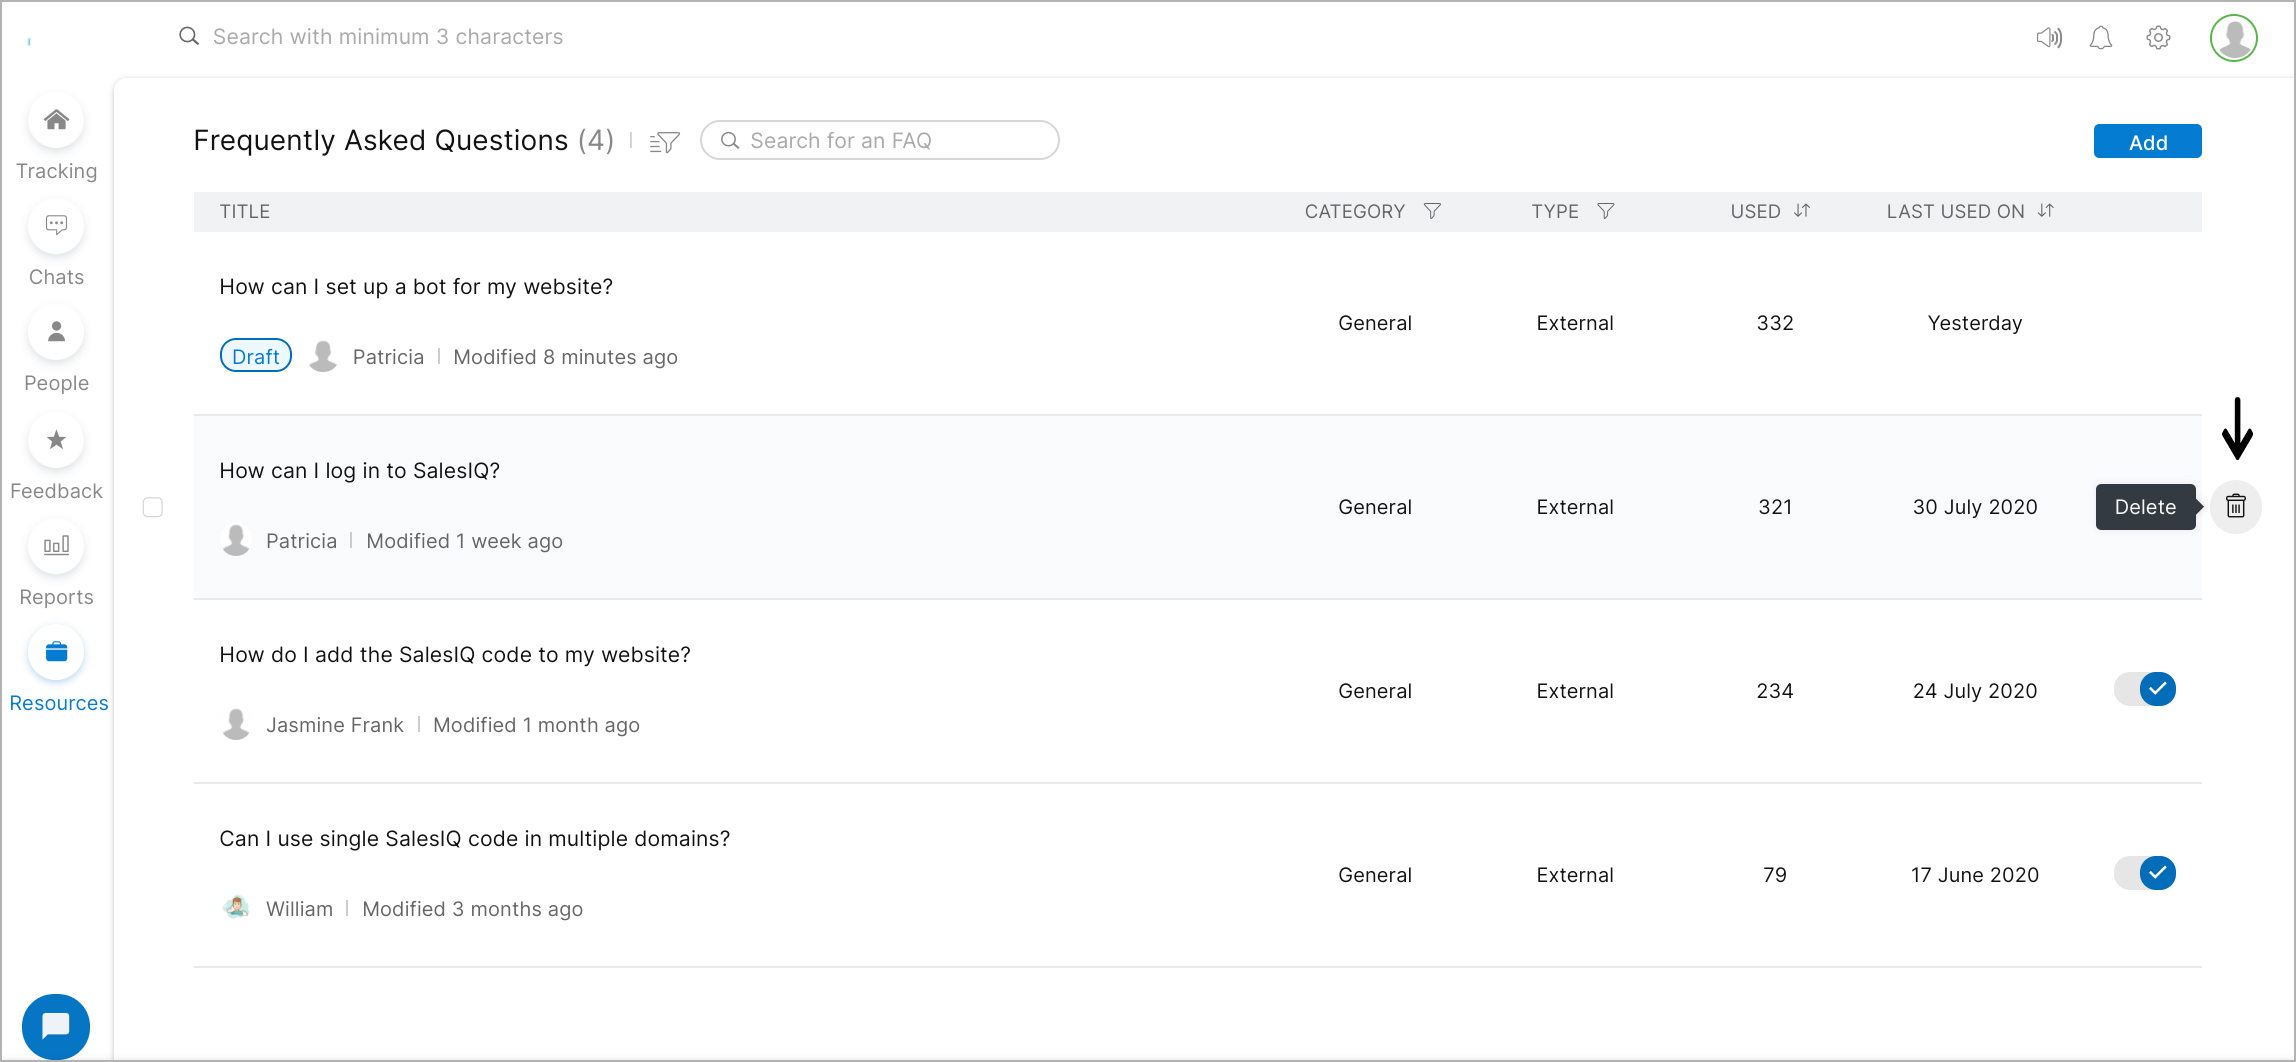Viewport: 2296px width, 1062px height.
Task: Sort by the Used column
Action: click(x=1802, y=211)
